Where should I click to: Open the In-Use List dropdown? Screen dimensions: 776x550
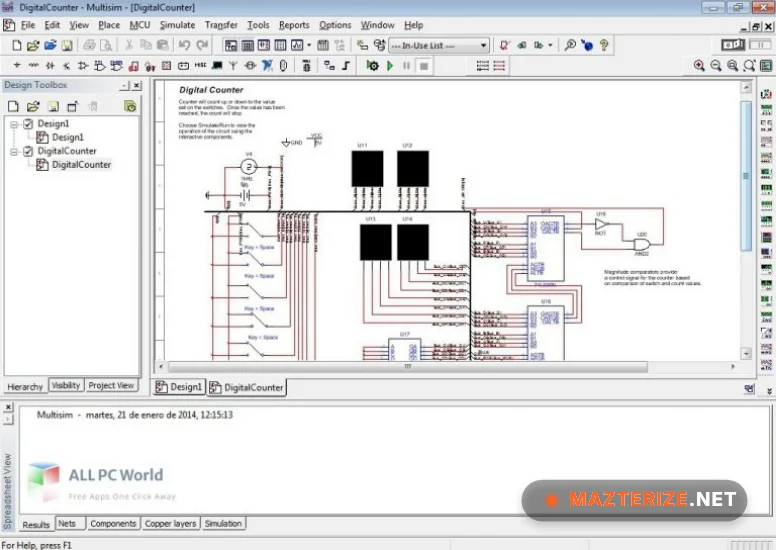point(484,46)
